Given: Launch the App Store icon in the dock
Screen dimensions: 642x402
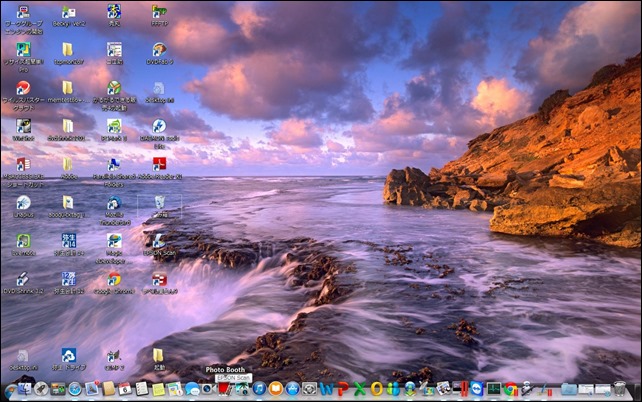Looking at the screenshot, I should [292, 388].
